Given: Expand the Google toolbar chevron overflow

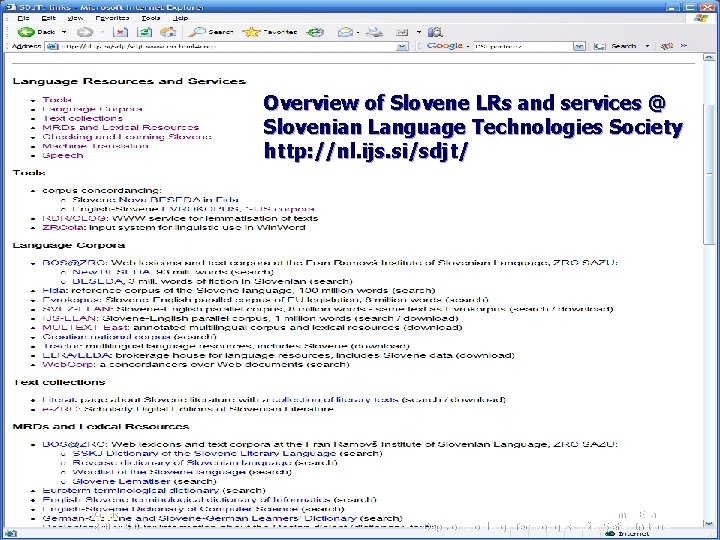Looking at the screenshot, I should (684, 46).
